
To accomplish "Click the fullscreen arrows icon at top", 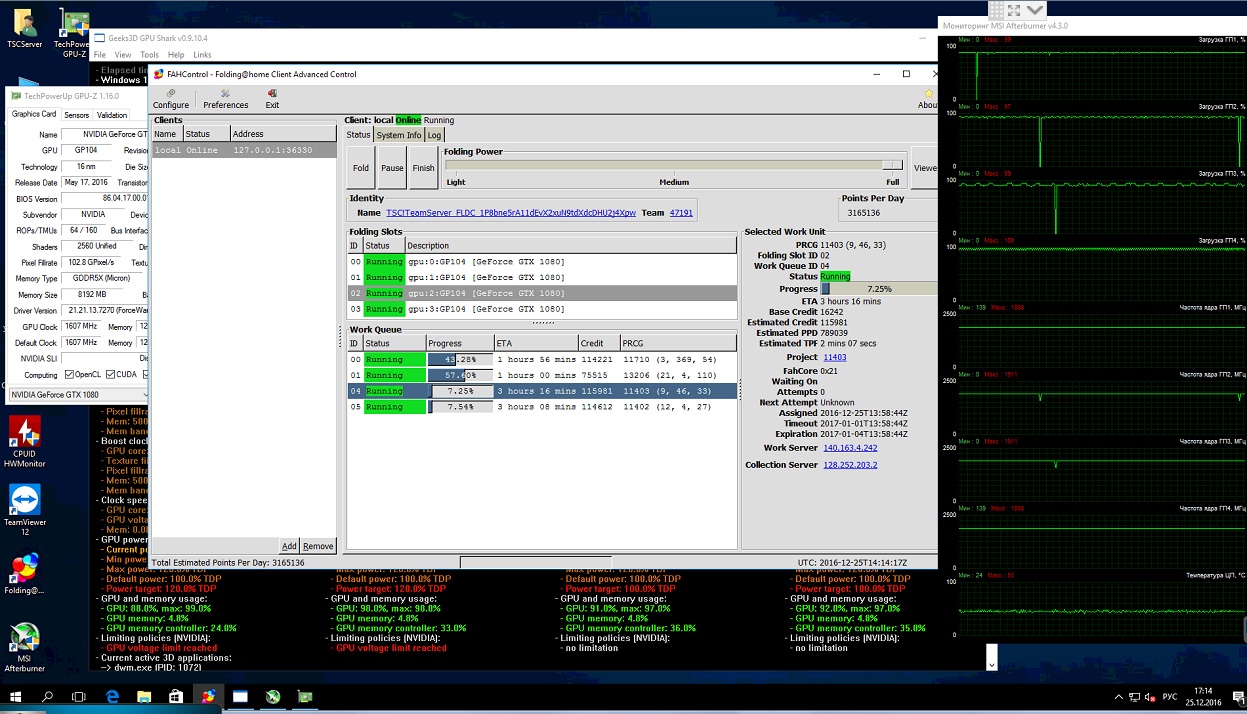I will (x=1014, y=10).
